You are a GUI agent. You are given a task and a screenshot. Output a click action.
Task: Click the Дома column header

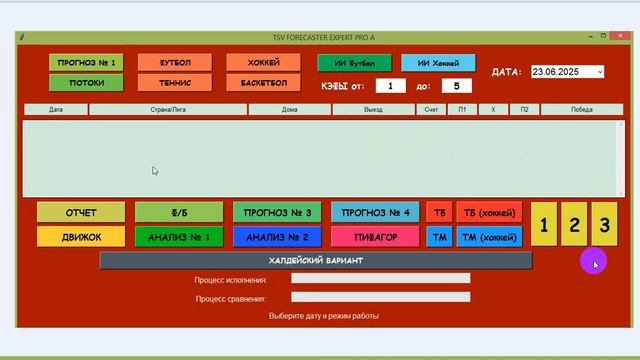click(289, 109)
